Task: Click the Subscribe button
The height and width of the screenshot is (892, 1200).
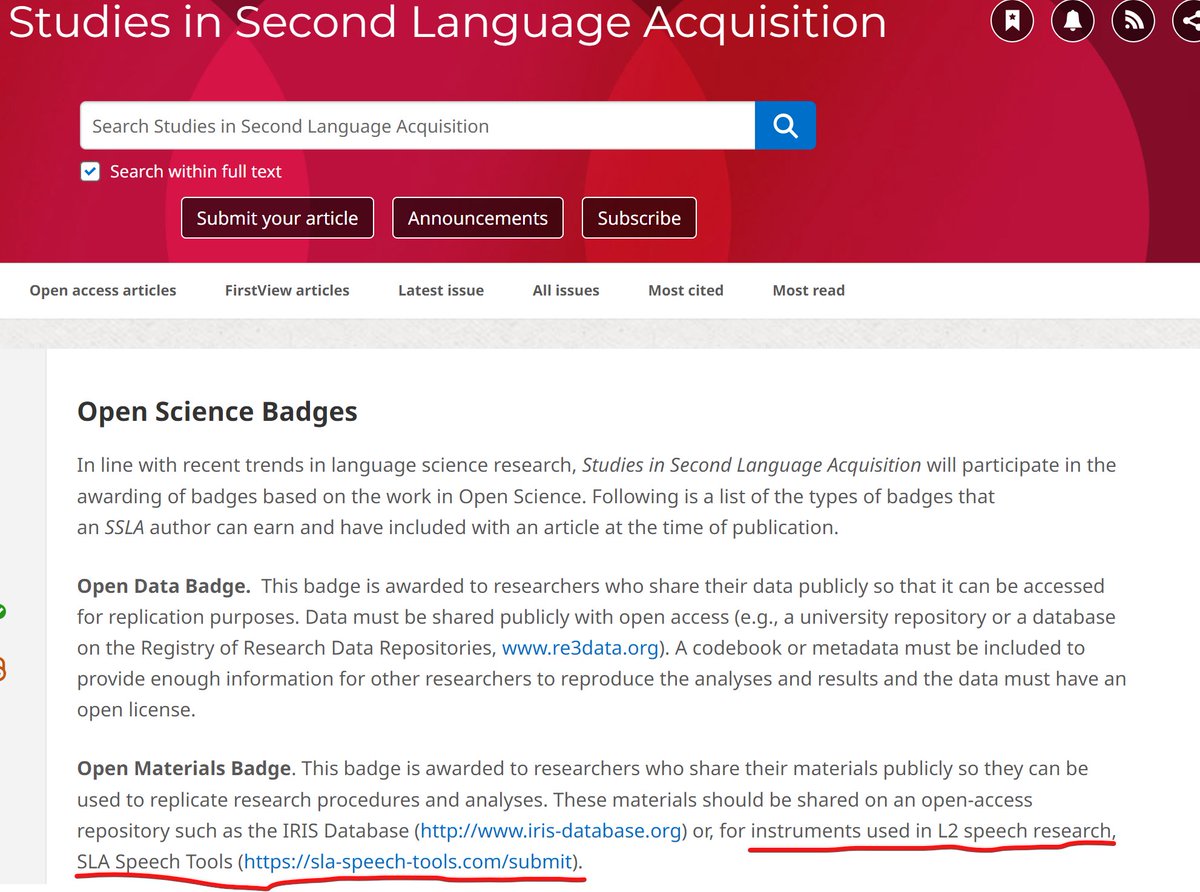Action: pyautogui.click(x=639, y=218)
